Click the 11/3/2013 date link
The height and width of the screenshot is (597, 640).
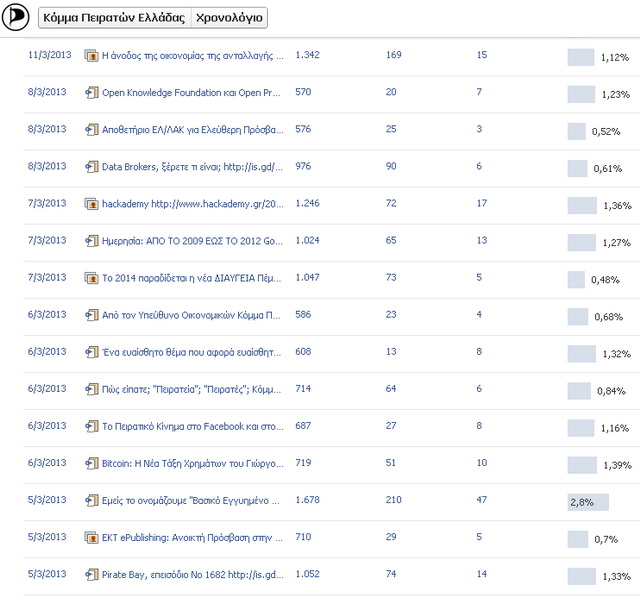point(47,55)
